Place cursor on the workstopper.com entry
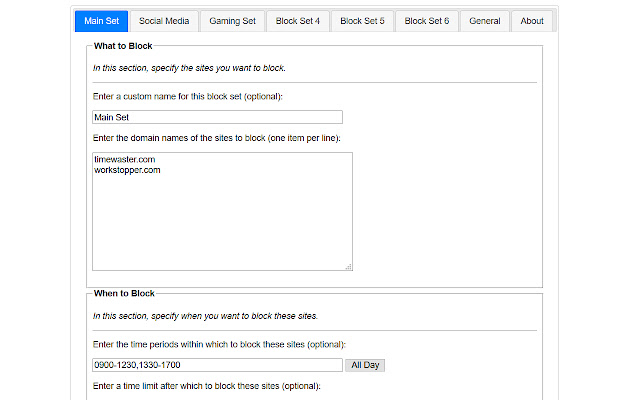Image resolution: width=640 pixels, height=400 pixels. tap(128, 170)
